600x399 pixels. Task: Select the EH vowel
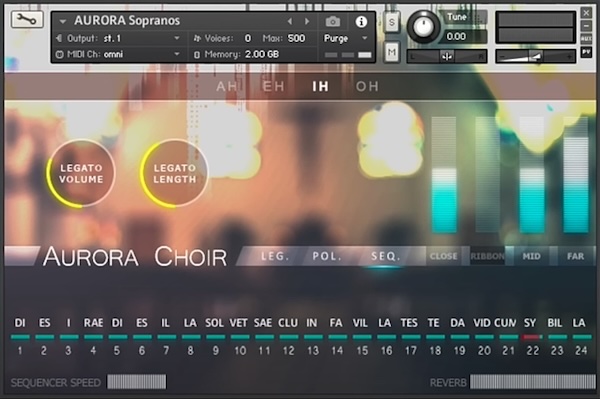tap(274, 86)
